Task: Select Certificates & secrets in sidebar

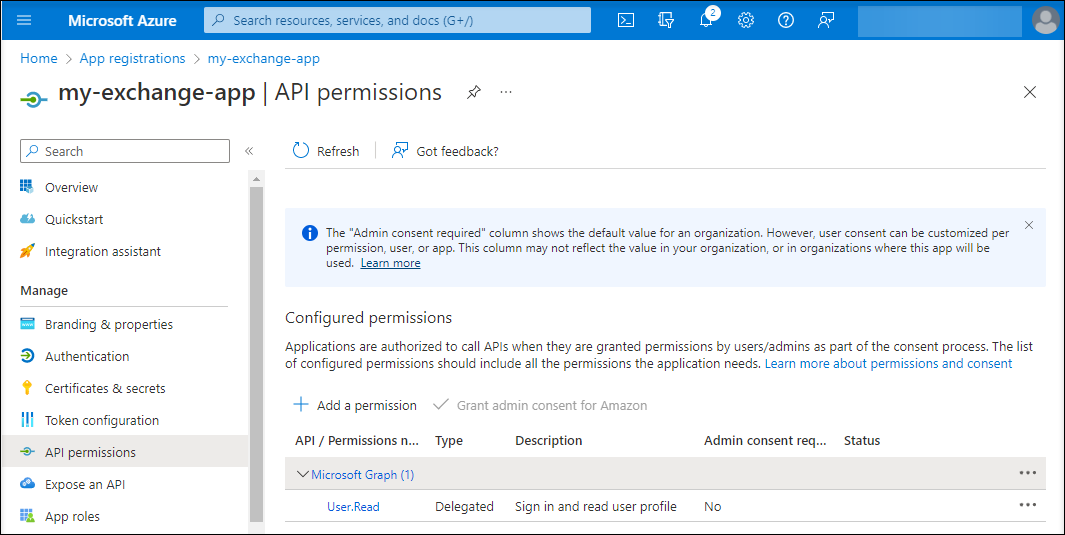Action: click(x=105, y=388)
